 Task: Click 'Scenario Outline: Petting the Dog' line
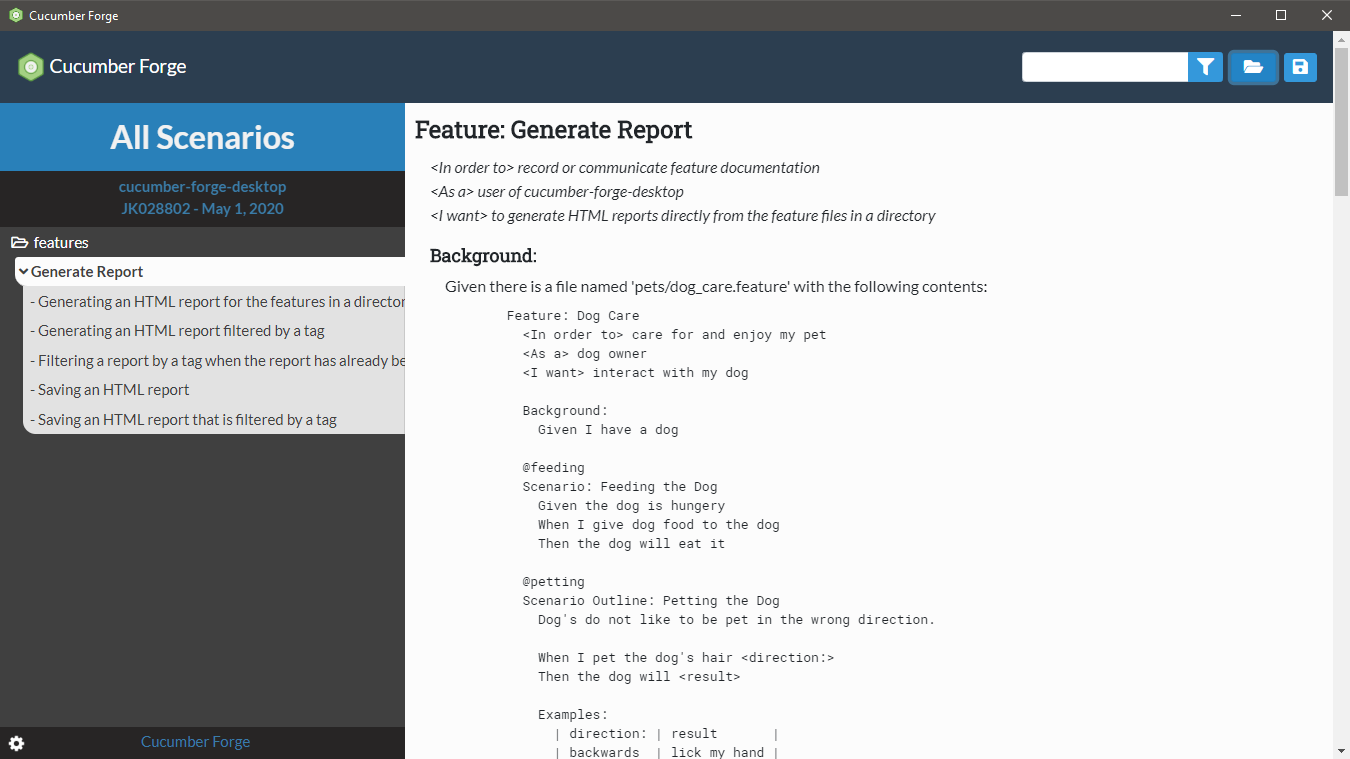(651, 601)
